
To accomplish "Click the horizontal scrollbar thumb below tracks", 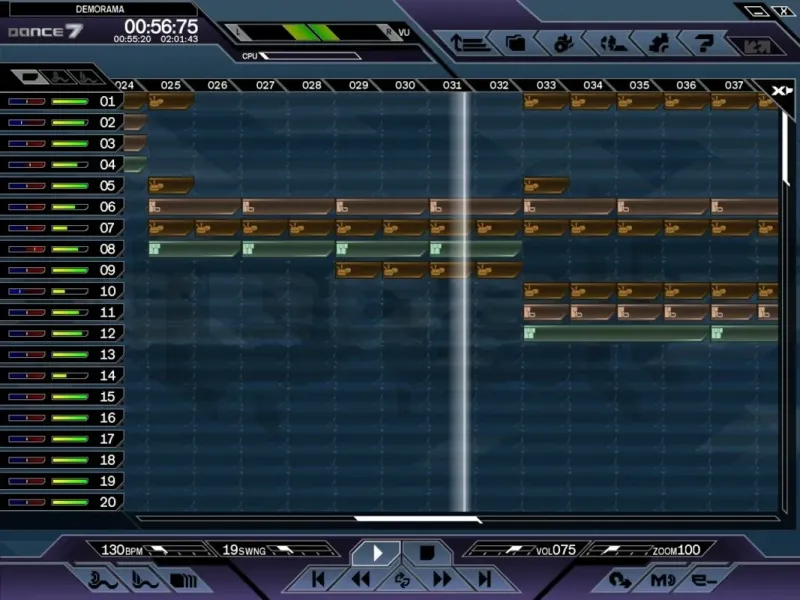I will 417,519.
